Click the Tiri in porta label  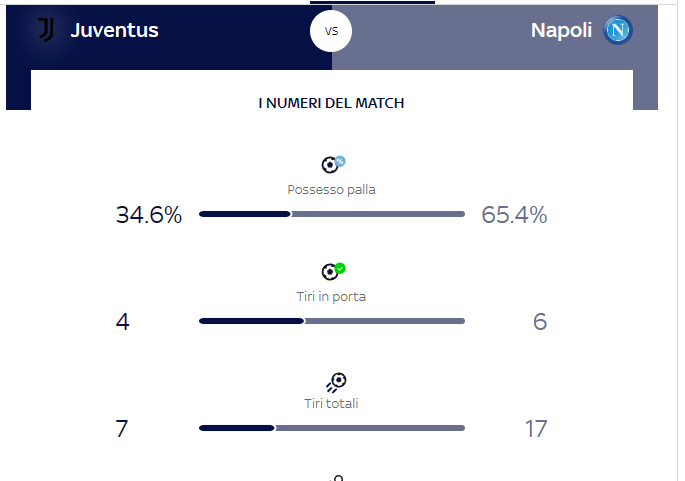[331, 296]
